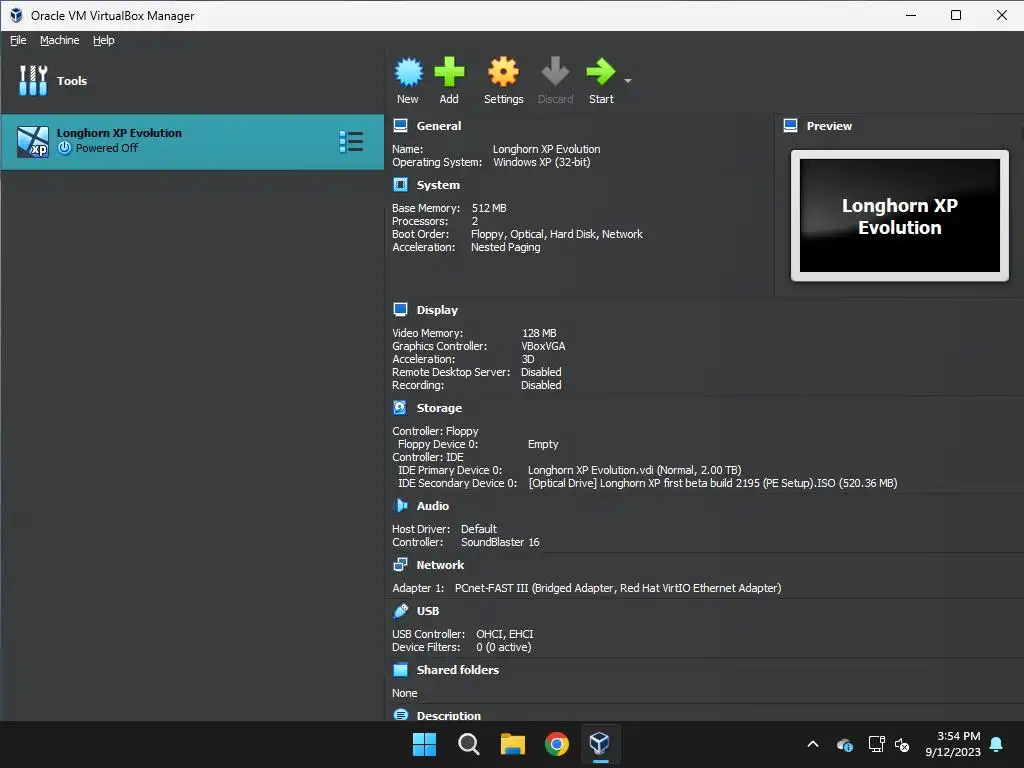Click the Shared folders icon
Screen dimensions: 1024x768
[400, 669]
